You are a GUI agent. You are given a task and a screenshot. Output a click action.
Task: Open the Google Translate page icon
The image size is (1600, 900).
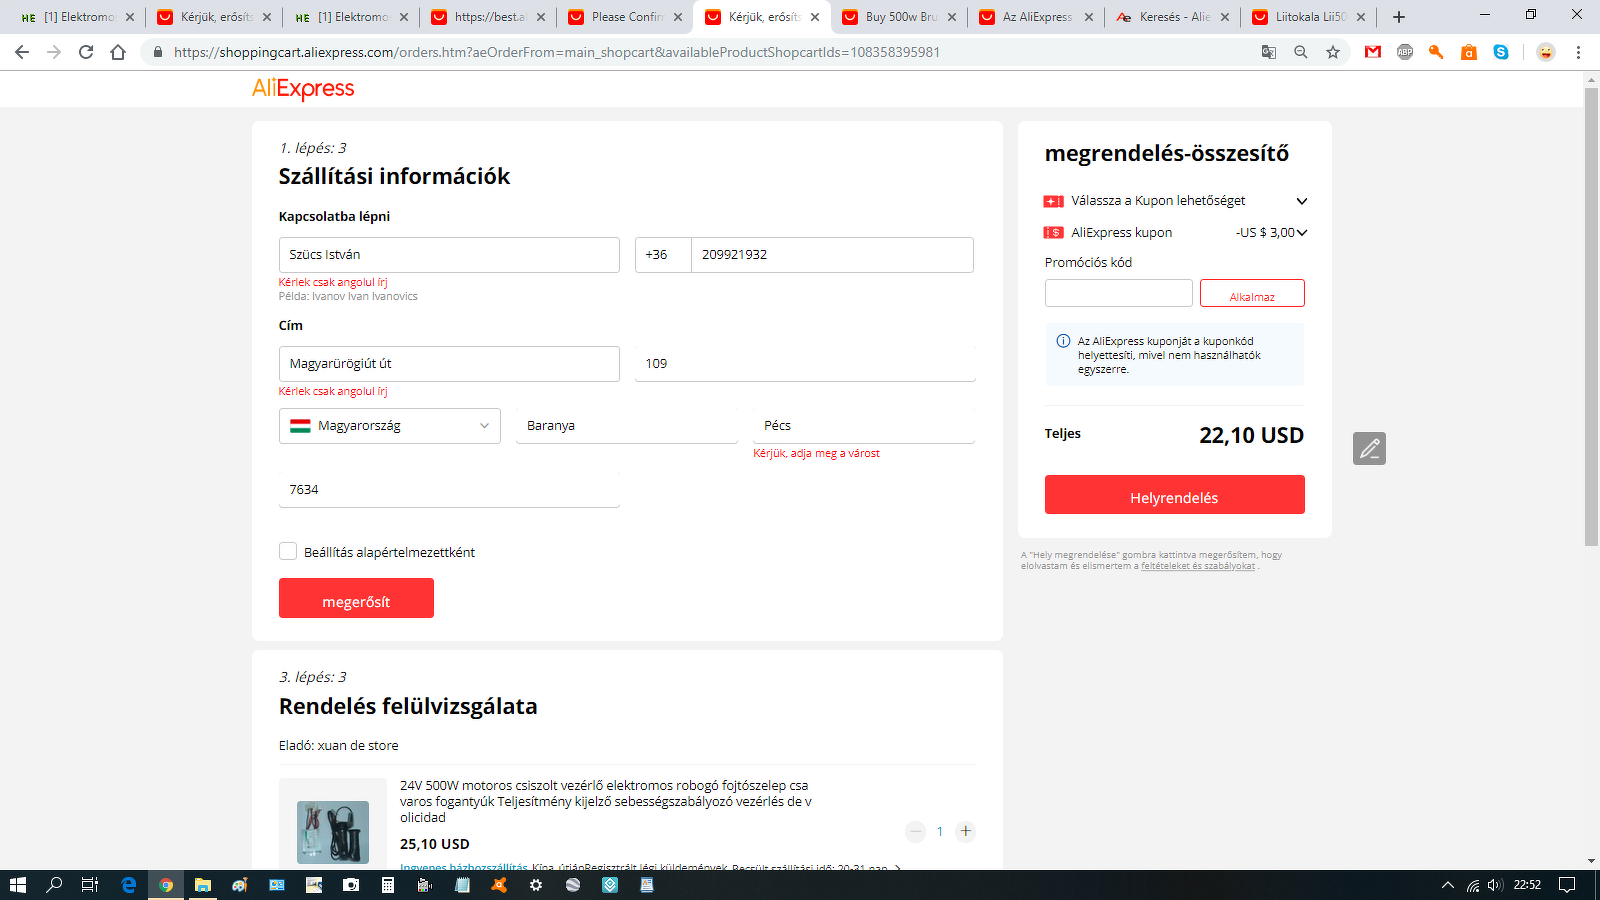pos(1269,52)
